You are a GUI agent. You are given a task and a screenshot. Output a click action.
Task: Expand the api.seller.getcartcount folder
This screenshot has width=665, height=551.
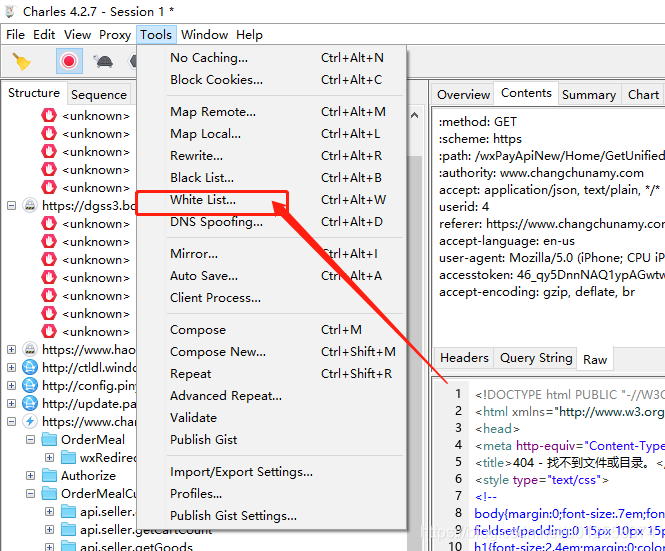pos(50,529)
